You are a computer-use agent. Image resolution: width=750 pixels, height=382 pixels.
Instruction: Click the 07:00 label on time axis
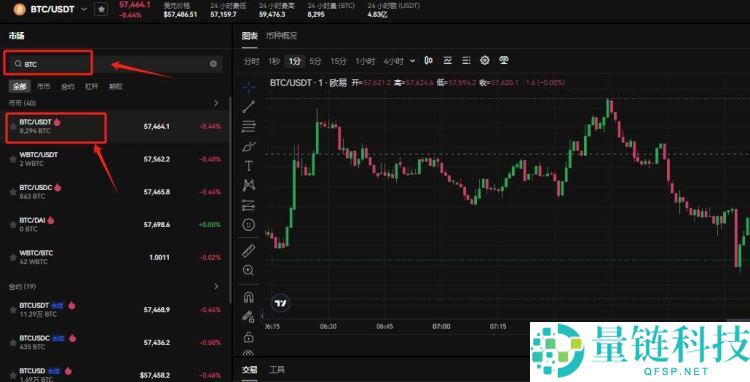(441, 327)
